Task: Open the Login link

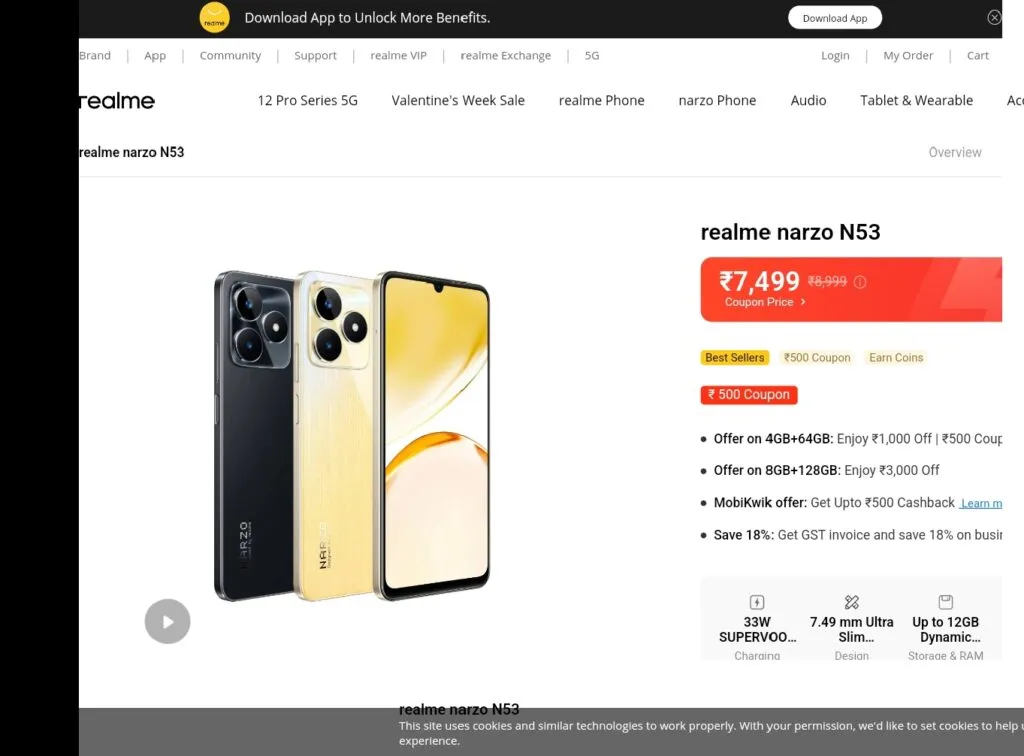Action: (x=835, y=55)
